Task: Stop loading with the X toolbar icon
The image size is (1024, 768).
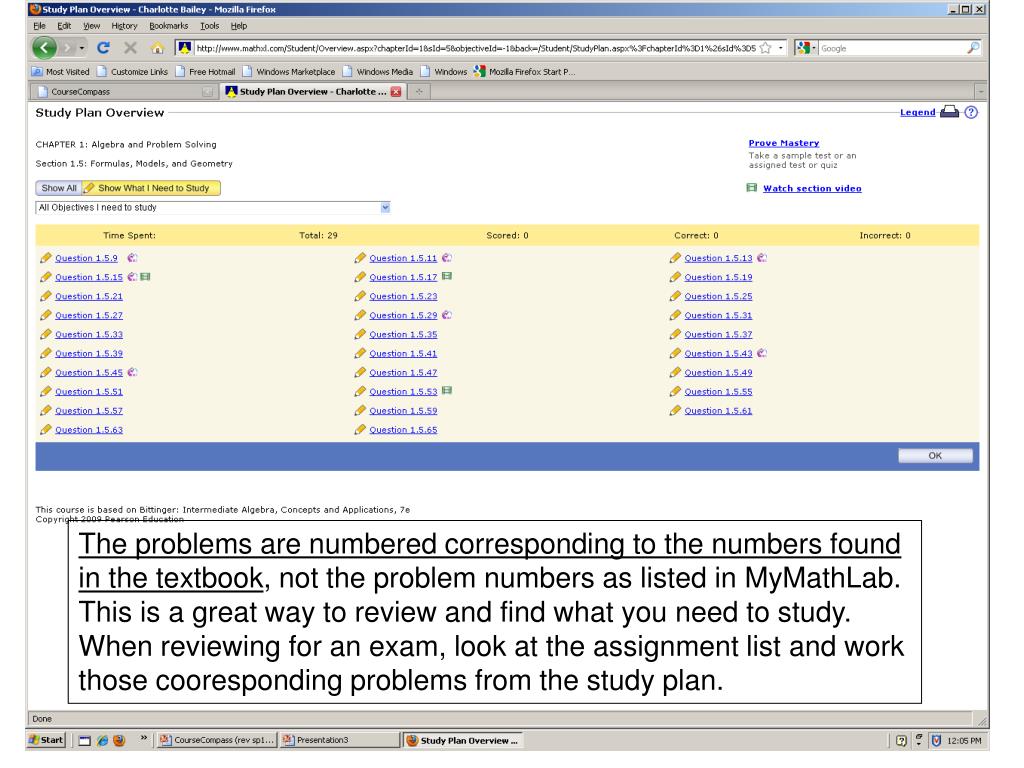Action: 130,48
